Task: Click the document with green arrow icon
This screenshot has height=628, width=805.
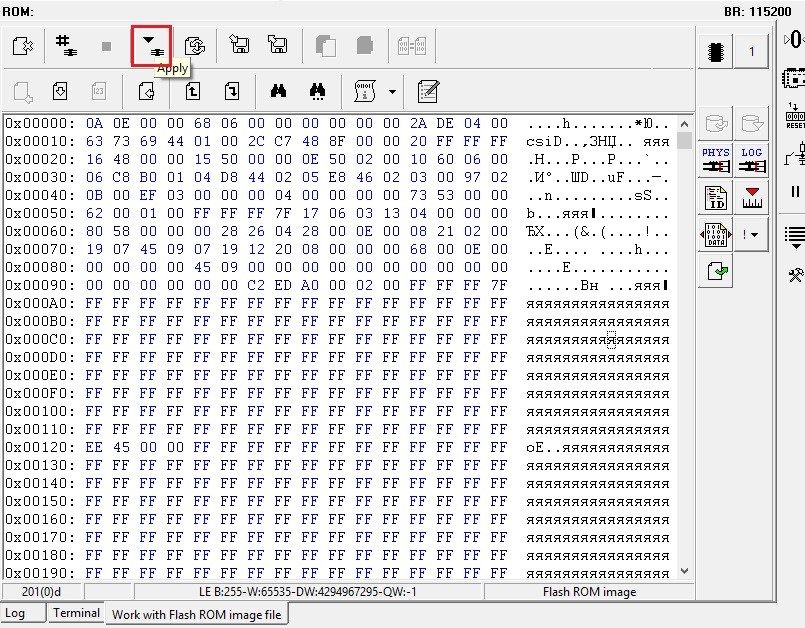Action: click(x=716, y=271)
